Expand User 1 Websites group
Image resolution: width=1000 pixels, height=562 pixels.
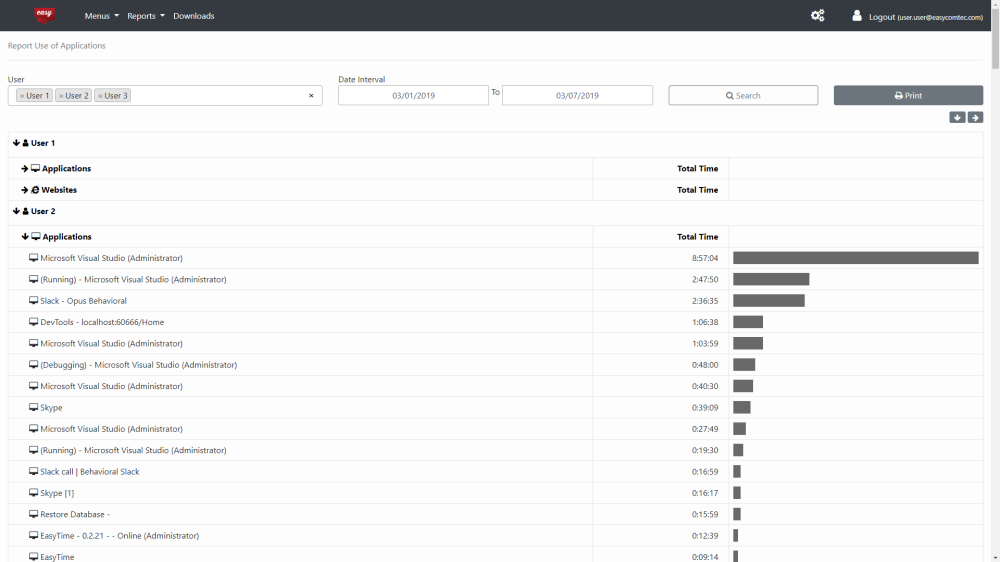coord(24,190)
